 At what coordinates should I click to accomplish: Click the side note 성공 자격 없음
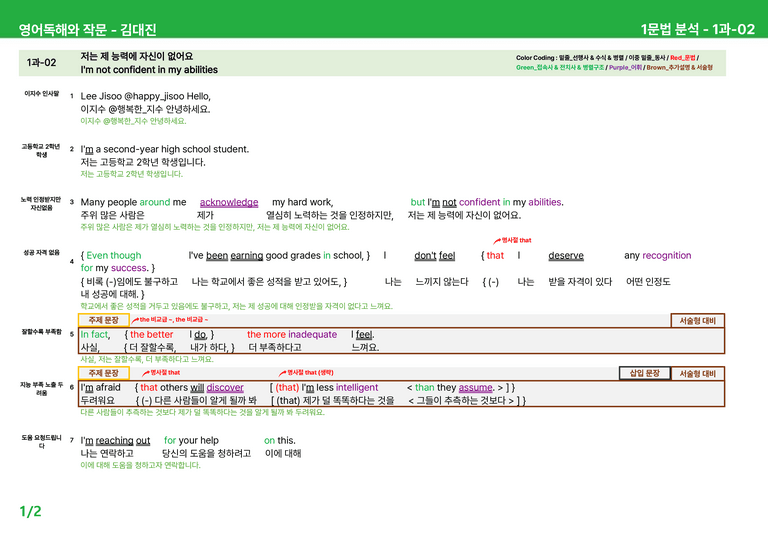42,253
